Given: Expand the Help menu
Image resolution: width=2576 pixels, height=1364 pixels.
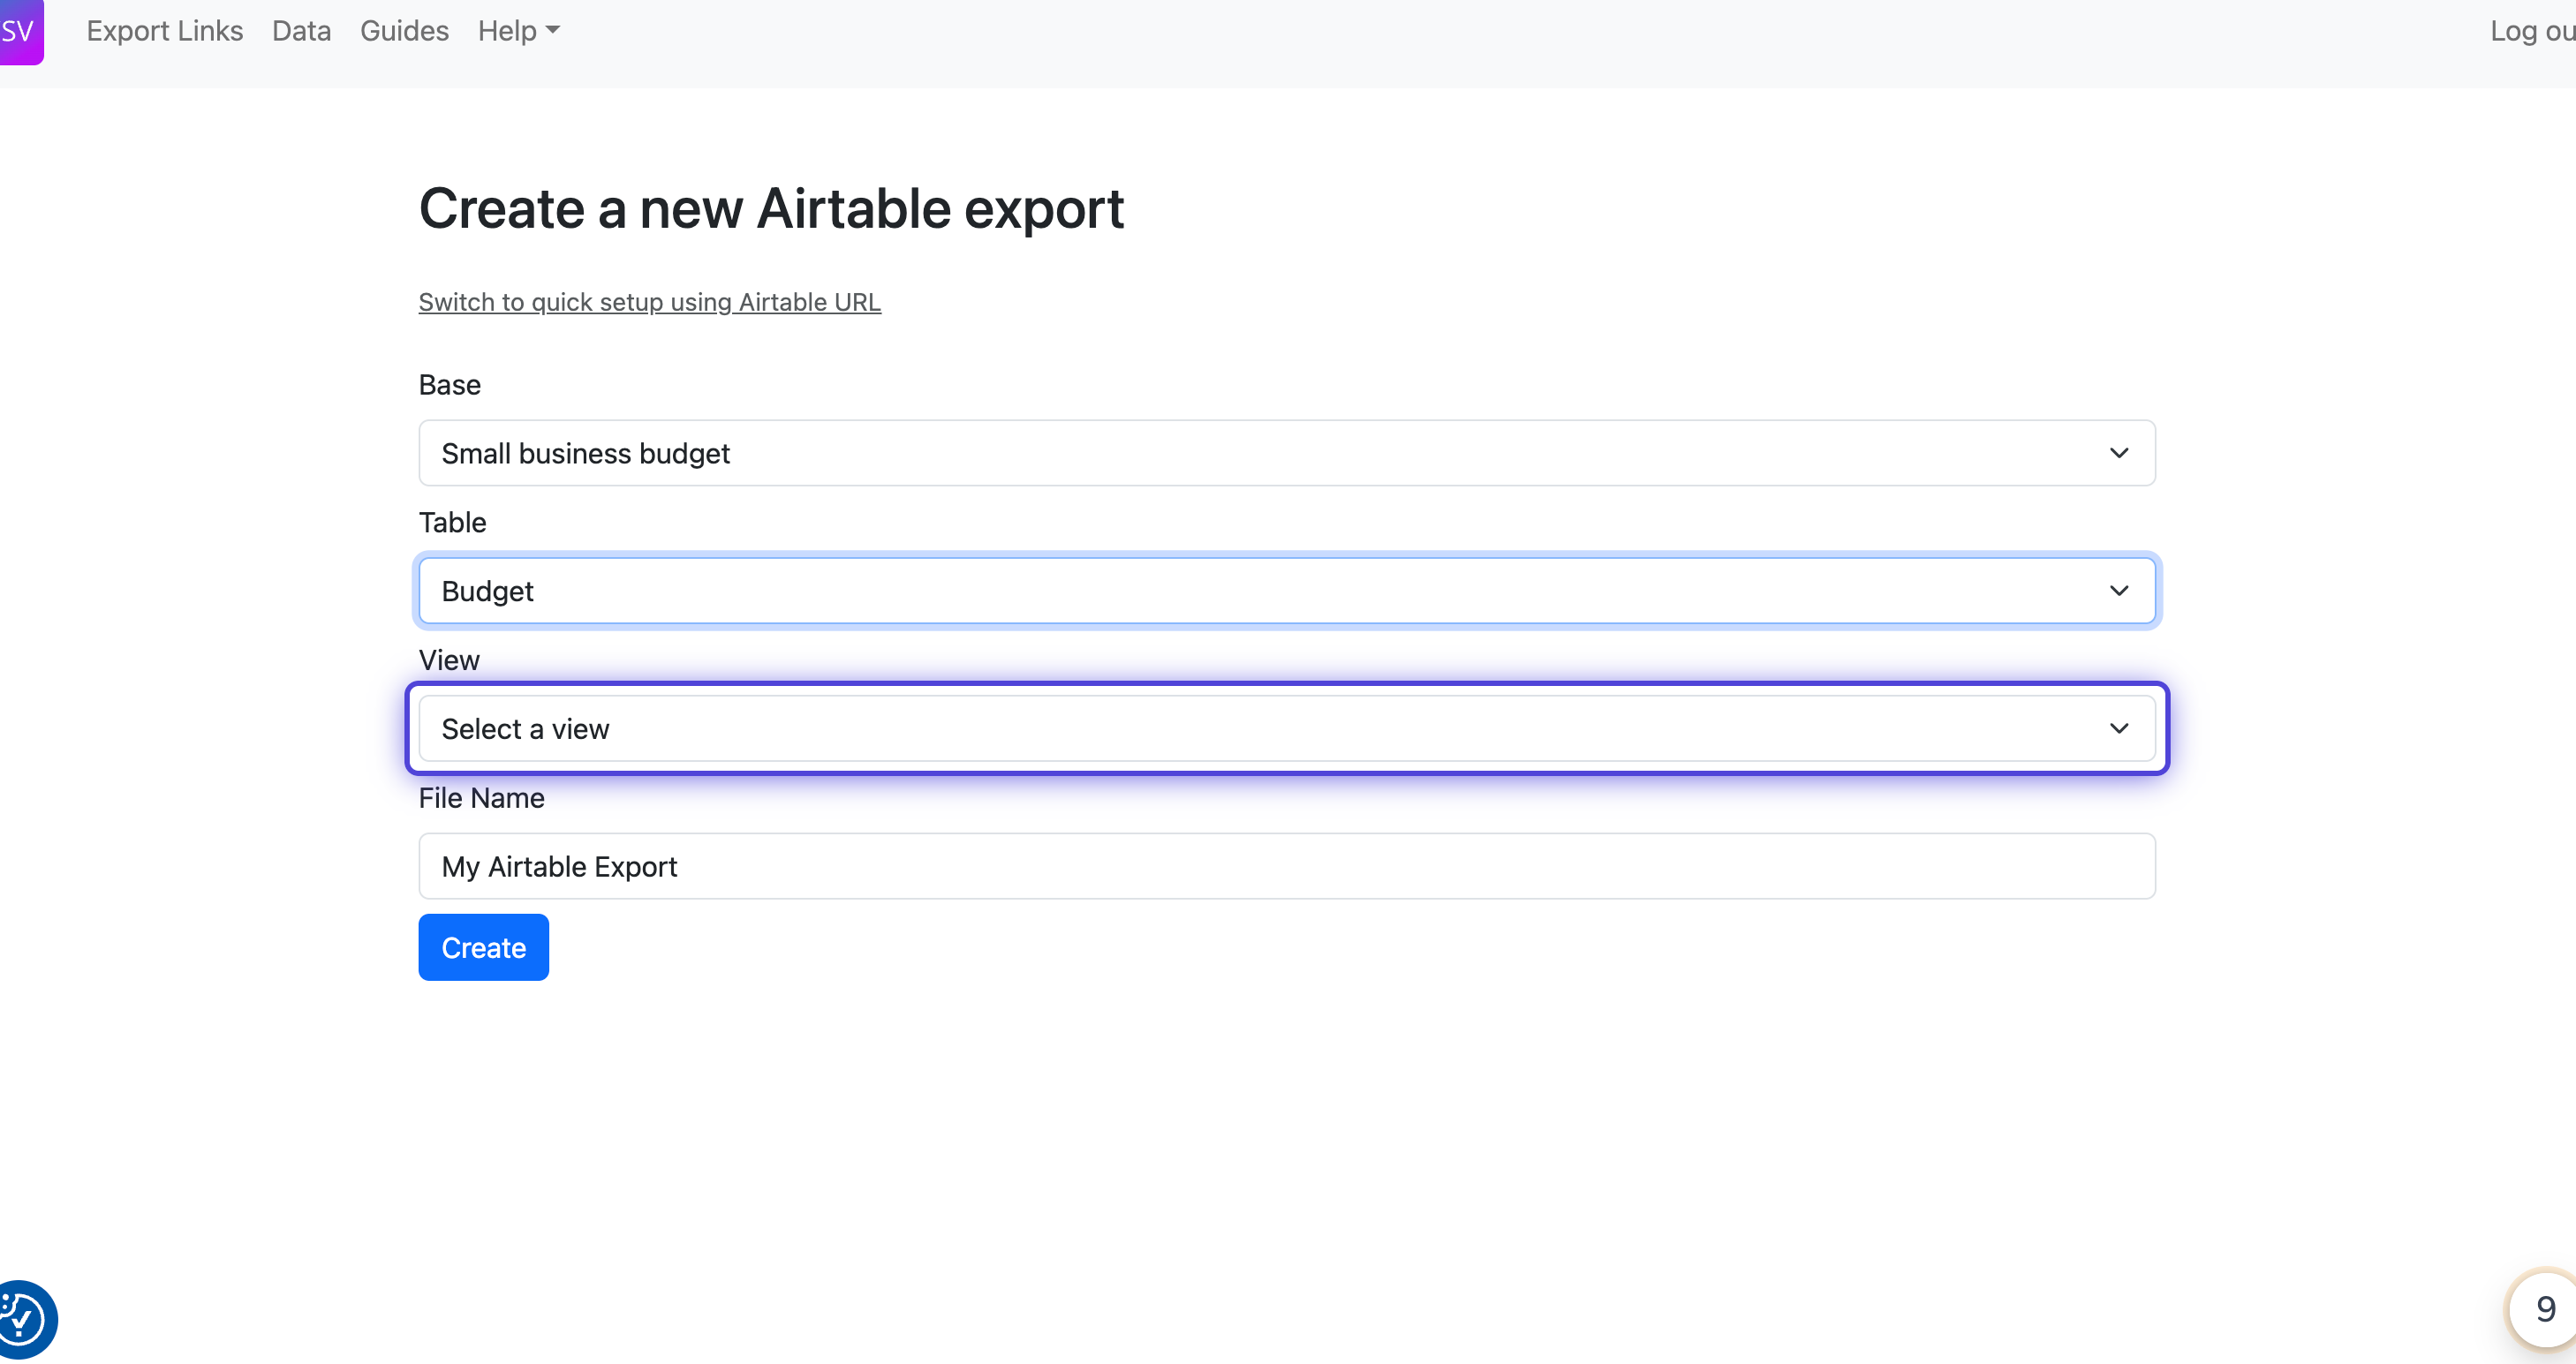Looking at the screenshot, I should [508, 31].
